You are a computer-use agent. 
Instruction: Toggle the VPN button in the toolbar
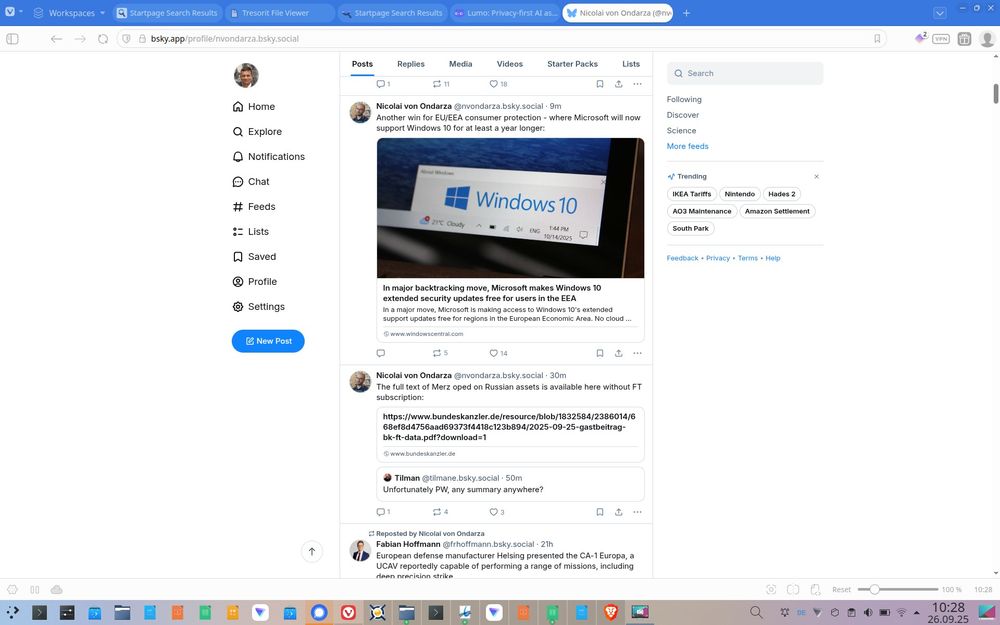pyautogui.click(x=941, y=39)
